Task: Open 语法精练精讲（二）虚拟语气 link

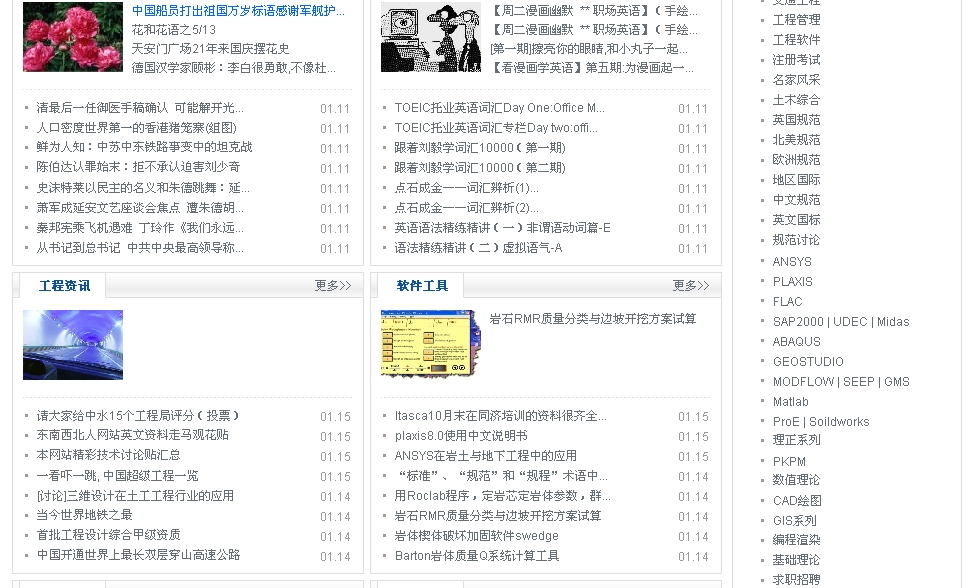Action: click(x=478, y=248)
